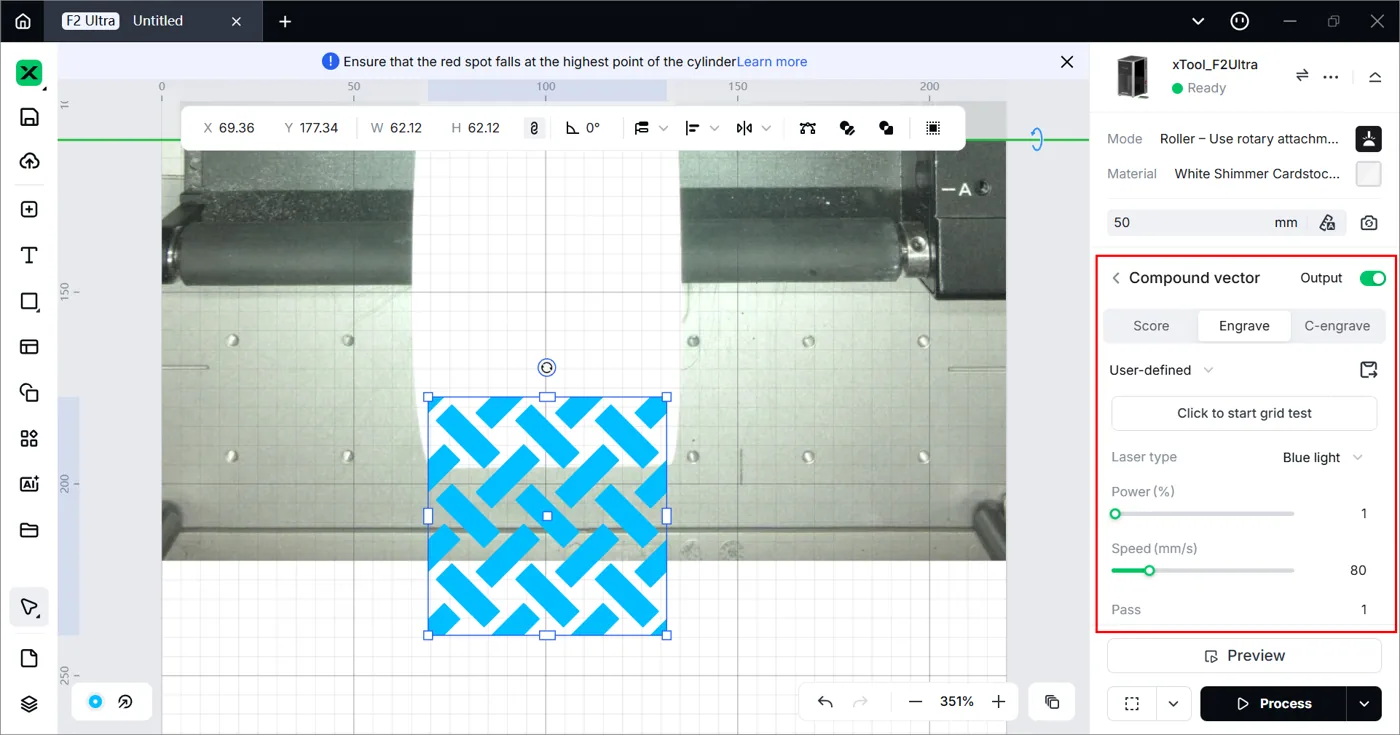Switch to the Engrave tab
This screenshot has width=1400, height=735.
tap(1244, 326)
